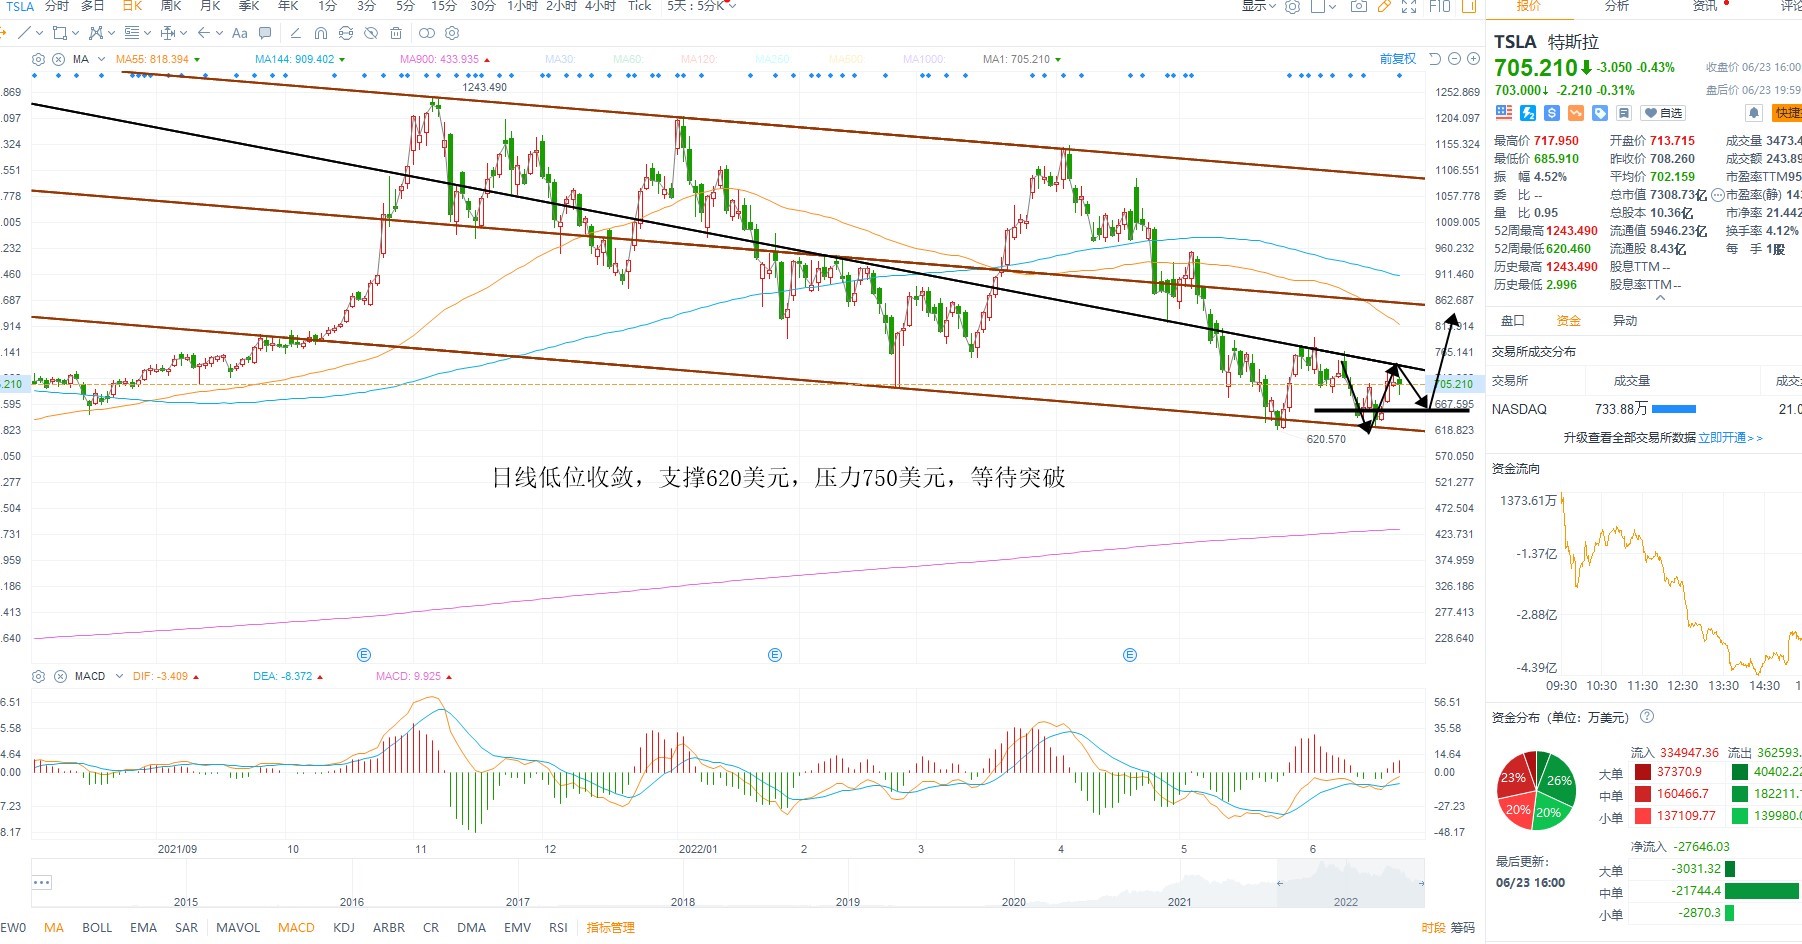Add a comment bubble annotation
The height and width of the screenshot is (944, 1802).
(265, 33)
